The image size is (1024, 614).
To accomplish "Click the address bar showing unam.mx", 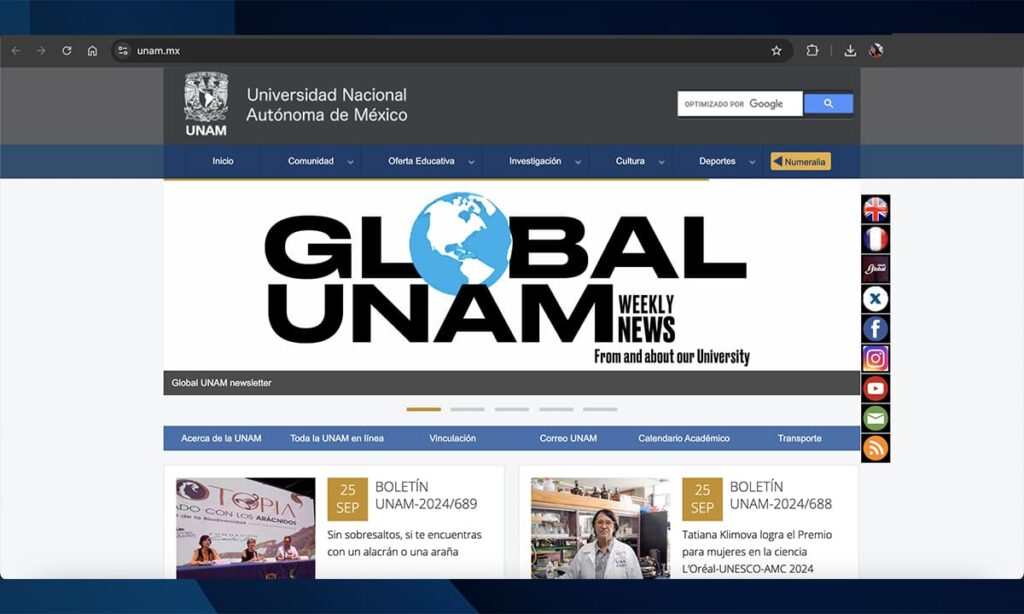I will coord(451,51).
